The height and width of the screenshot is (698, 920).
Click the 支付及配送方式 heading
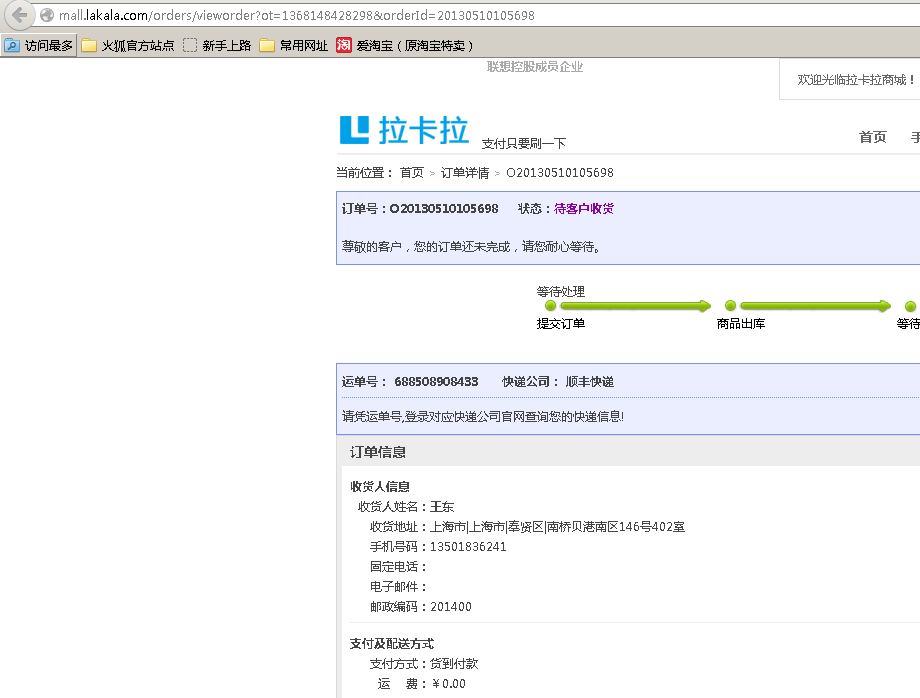[x=391, y=643]
